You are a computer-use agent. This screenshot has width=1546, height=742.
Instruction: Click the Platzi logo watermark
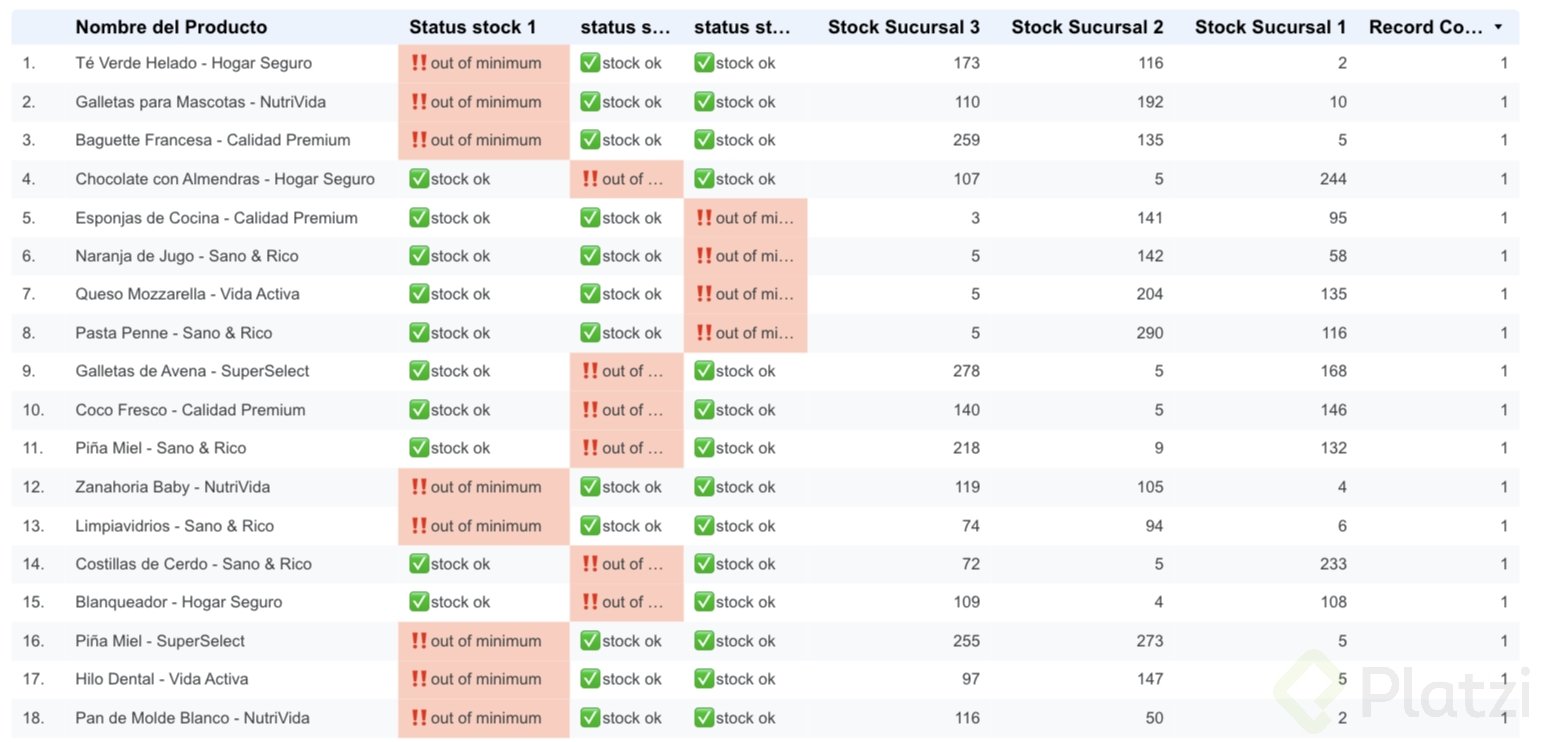tap(1403, 690)
